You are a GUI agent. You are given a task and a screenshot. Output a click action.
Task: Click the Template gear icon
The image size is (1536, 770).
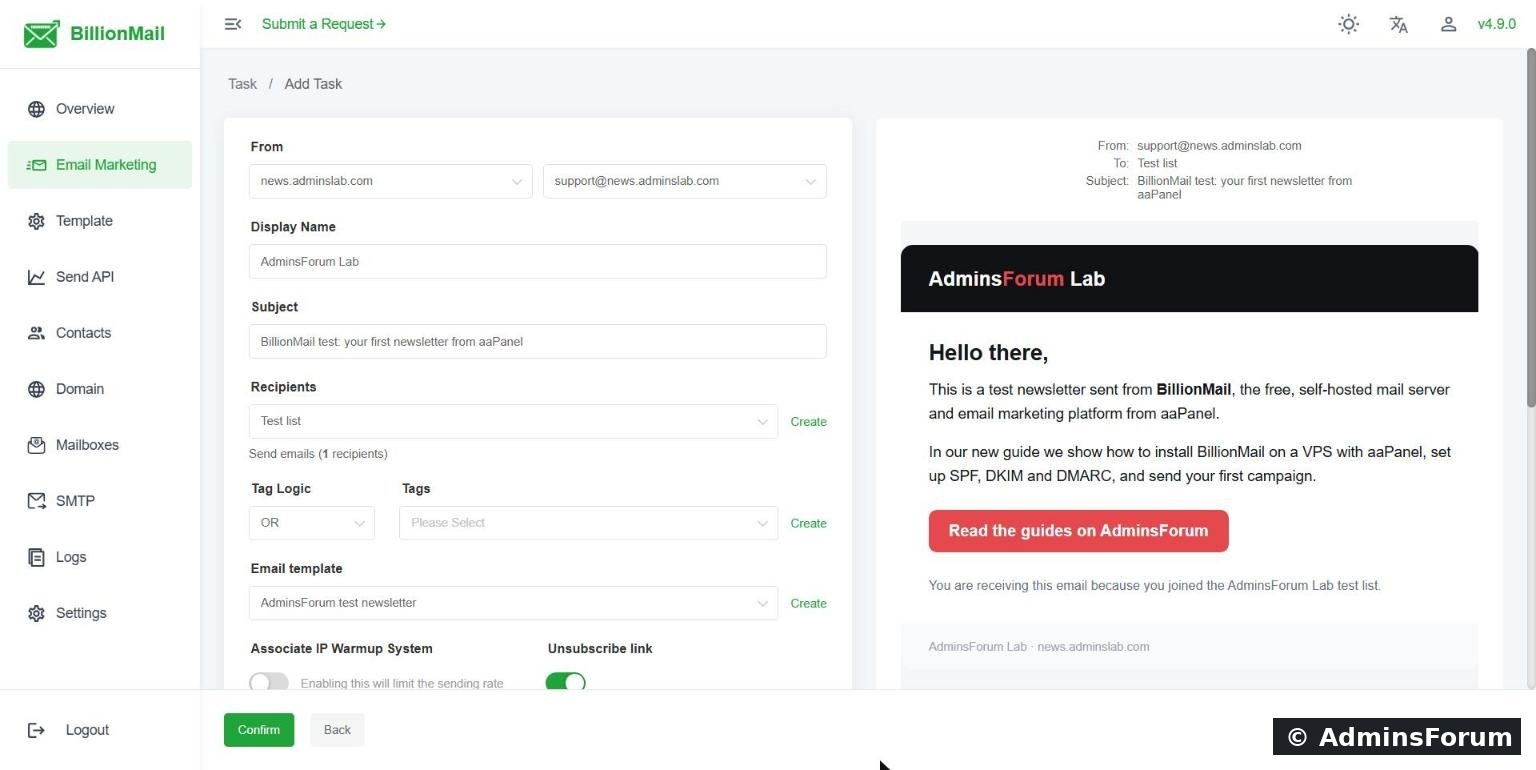pyautogui.click(x=37, y=221)
